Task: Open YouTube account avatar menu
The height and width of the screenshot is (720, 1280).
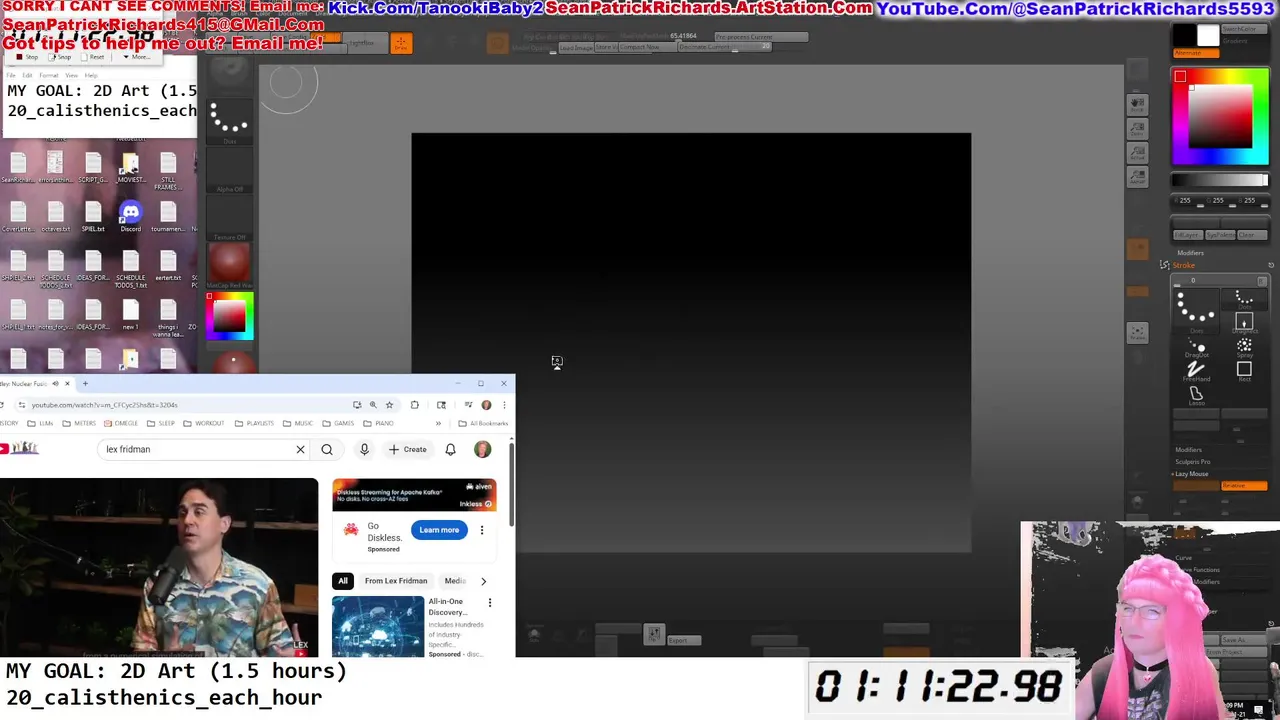Action: [483, 450]
